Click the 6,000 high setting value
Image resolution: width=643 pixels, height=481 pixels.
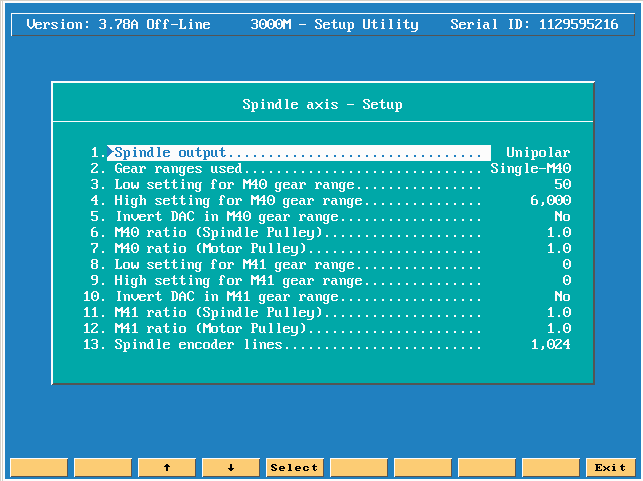click(x=551, y=201)
